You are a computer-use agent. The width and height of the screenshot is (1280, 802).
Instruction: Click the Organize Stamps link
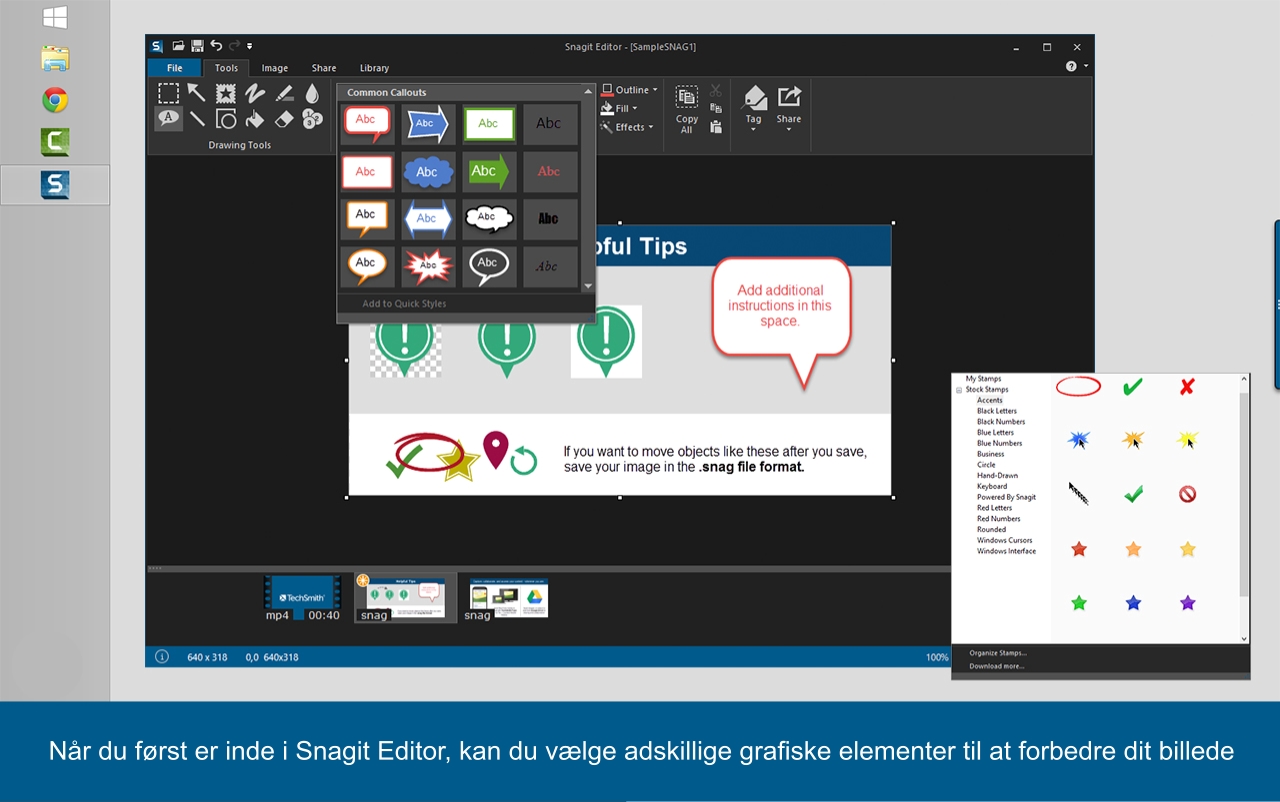pos(999,653)
